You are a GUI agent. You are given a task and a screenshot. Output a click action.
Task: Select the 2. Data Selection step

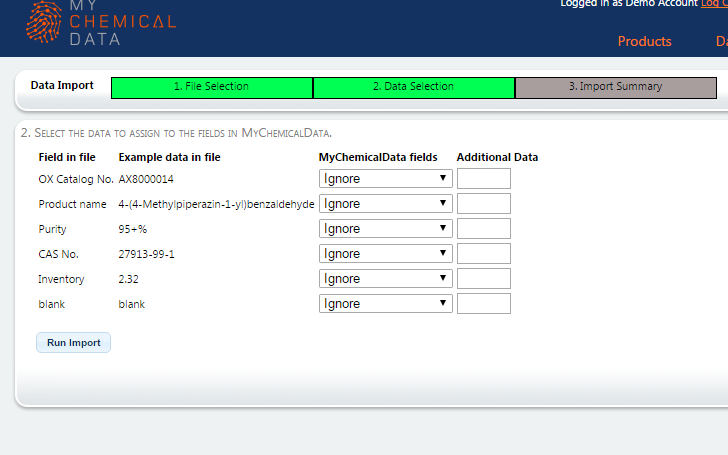point(414,88)
